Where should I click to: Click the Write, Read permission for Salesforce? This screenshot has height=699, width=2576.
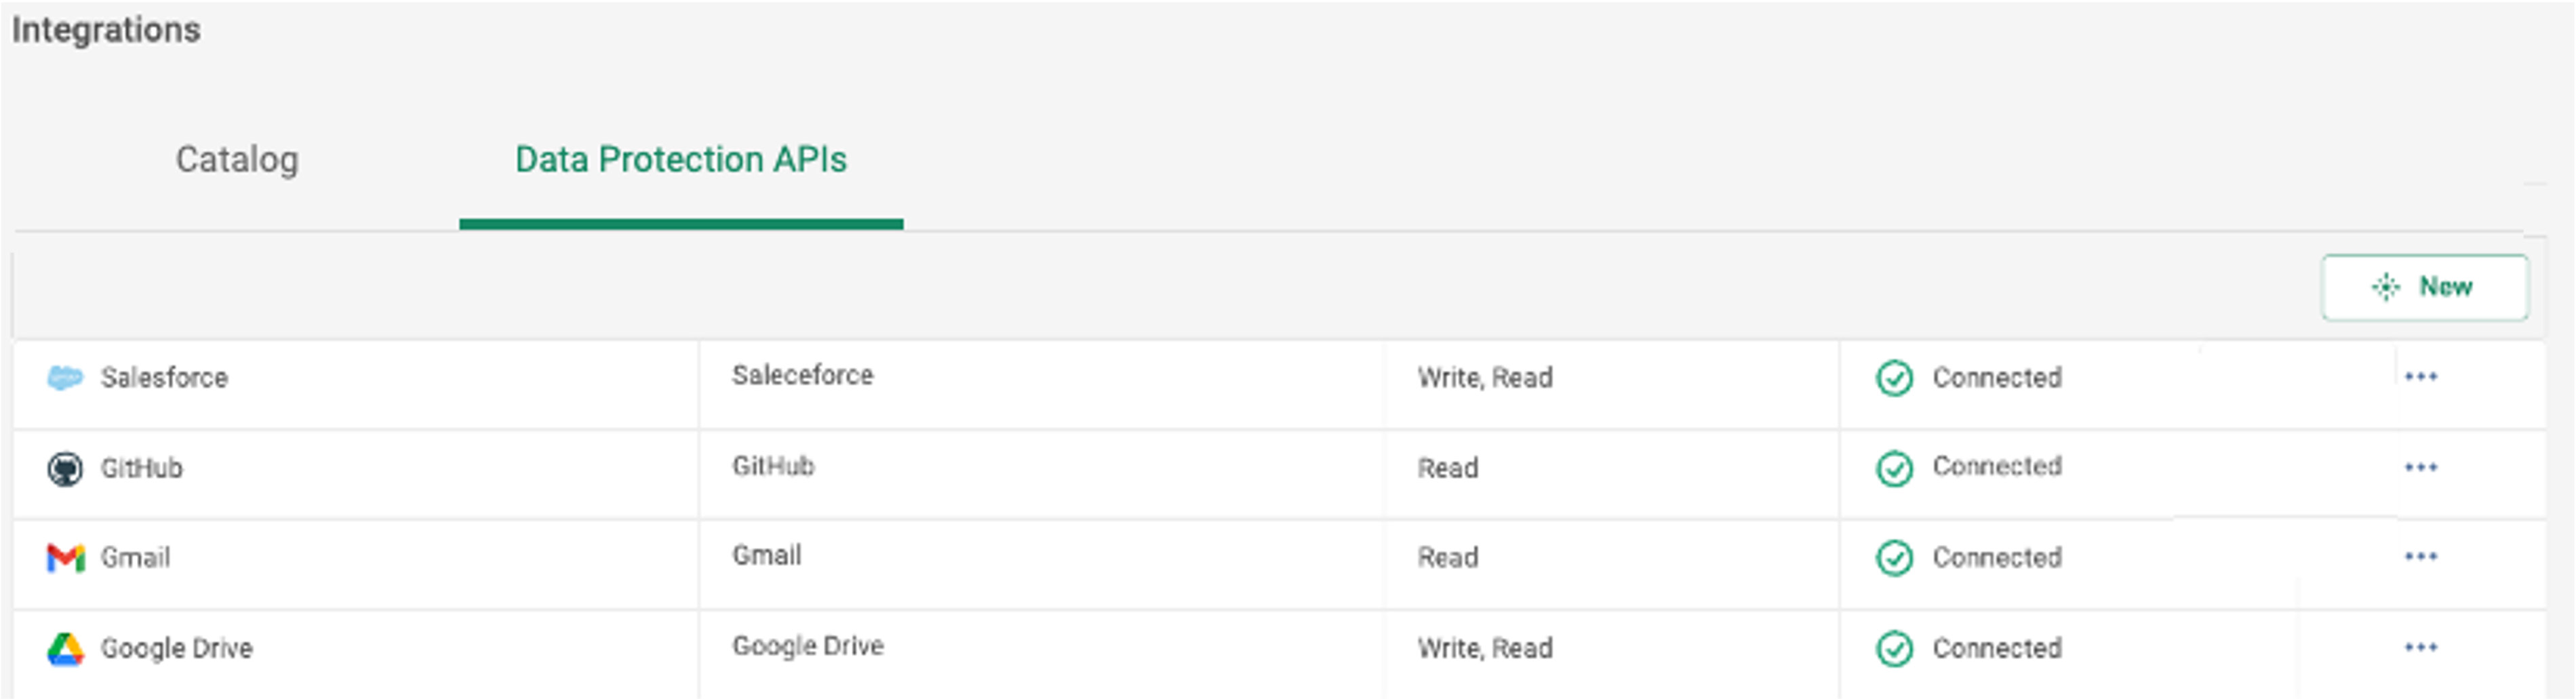[x=1485, y=378]
